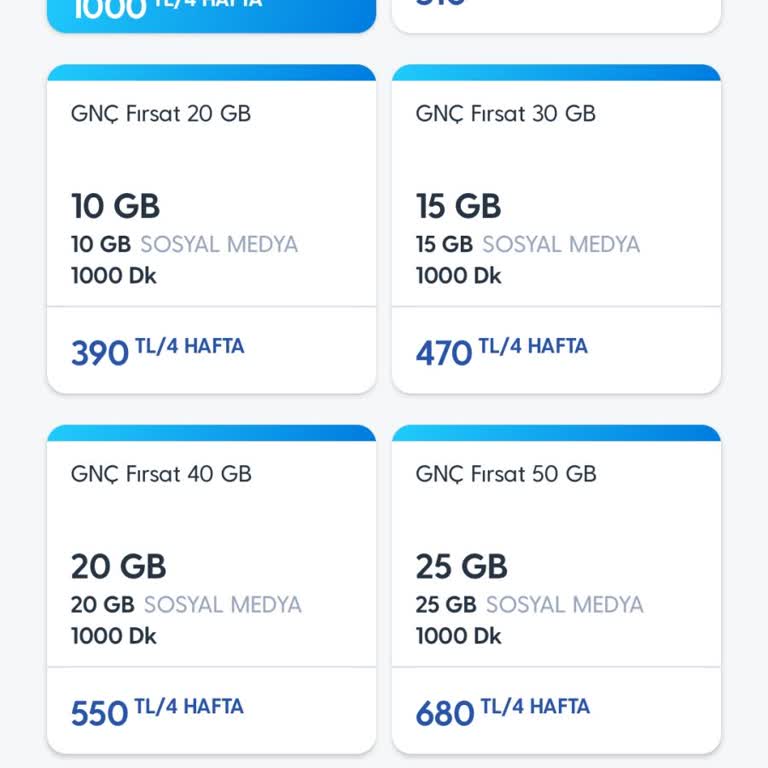Open the GNÇ Fırsat 50 GB plan title
The image size is (768, 768).
[505, 473]
